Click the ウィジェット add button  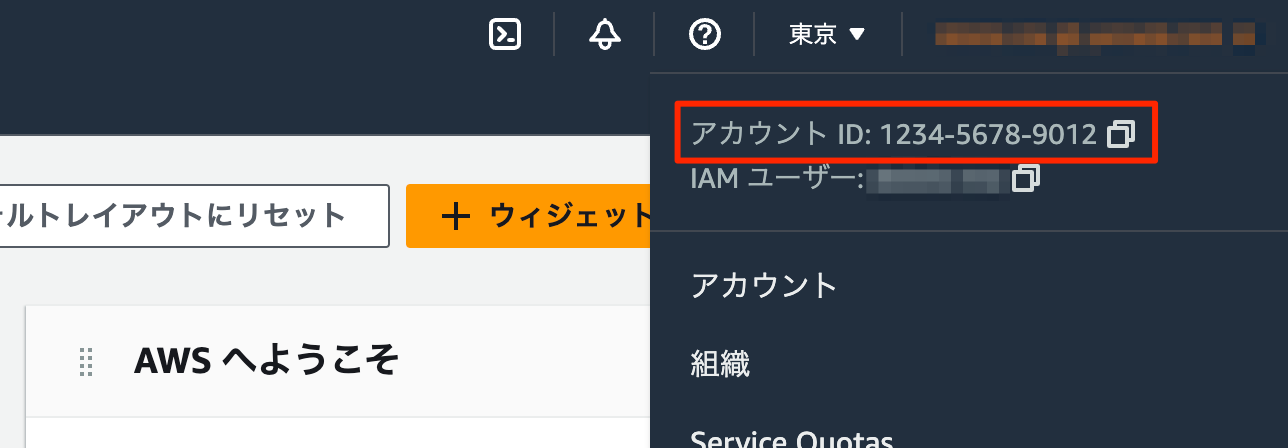(529, 215)
